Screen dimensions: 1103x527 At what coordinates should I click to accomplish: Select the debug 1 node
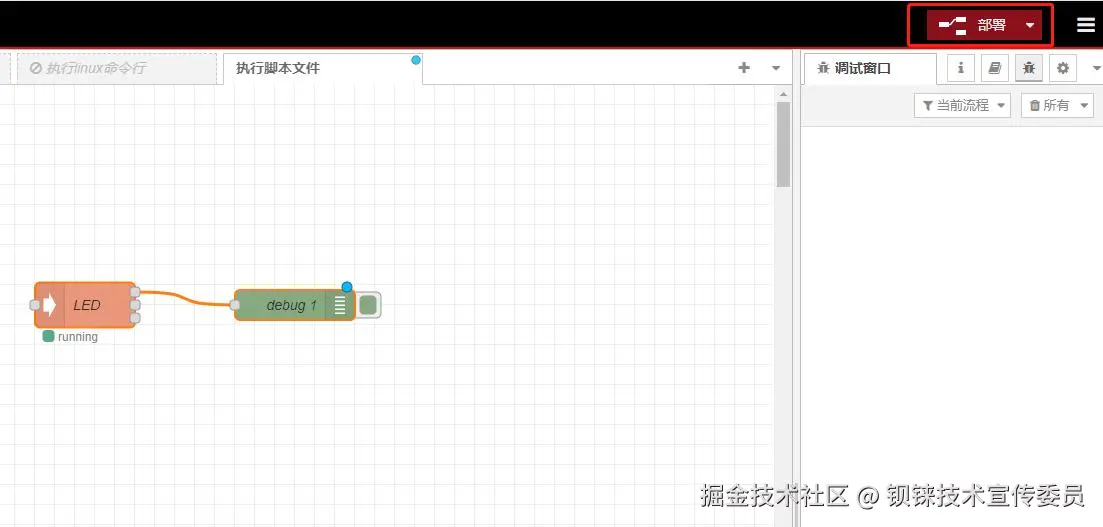pos(294,305)
